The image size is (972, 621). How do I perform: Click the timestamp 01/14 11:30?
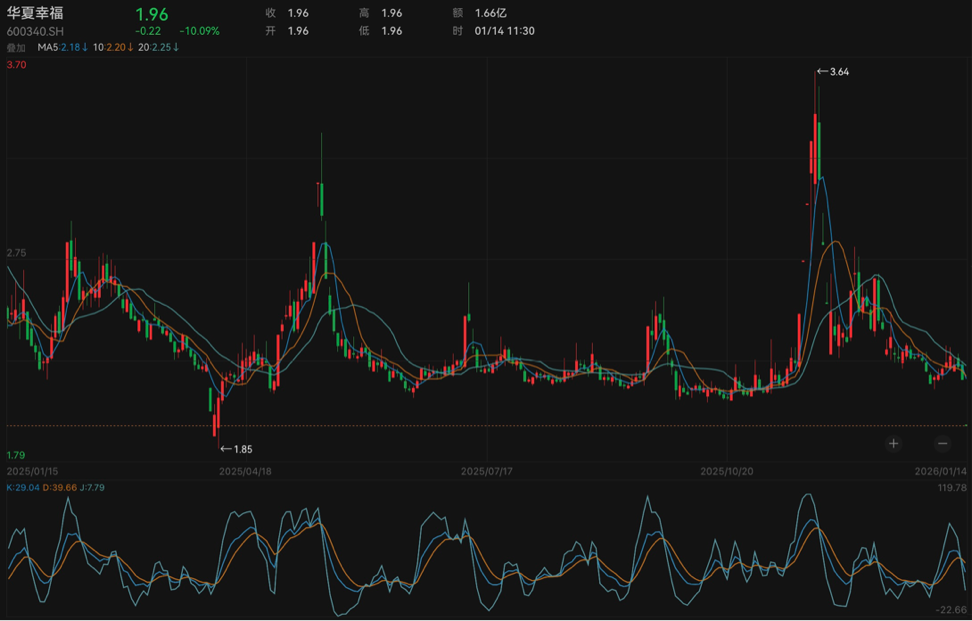coord(505,31)
